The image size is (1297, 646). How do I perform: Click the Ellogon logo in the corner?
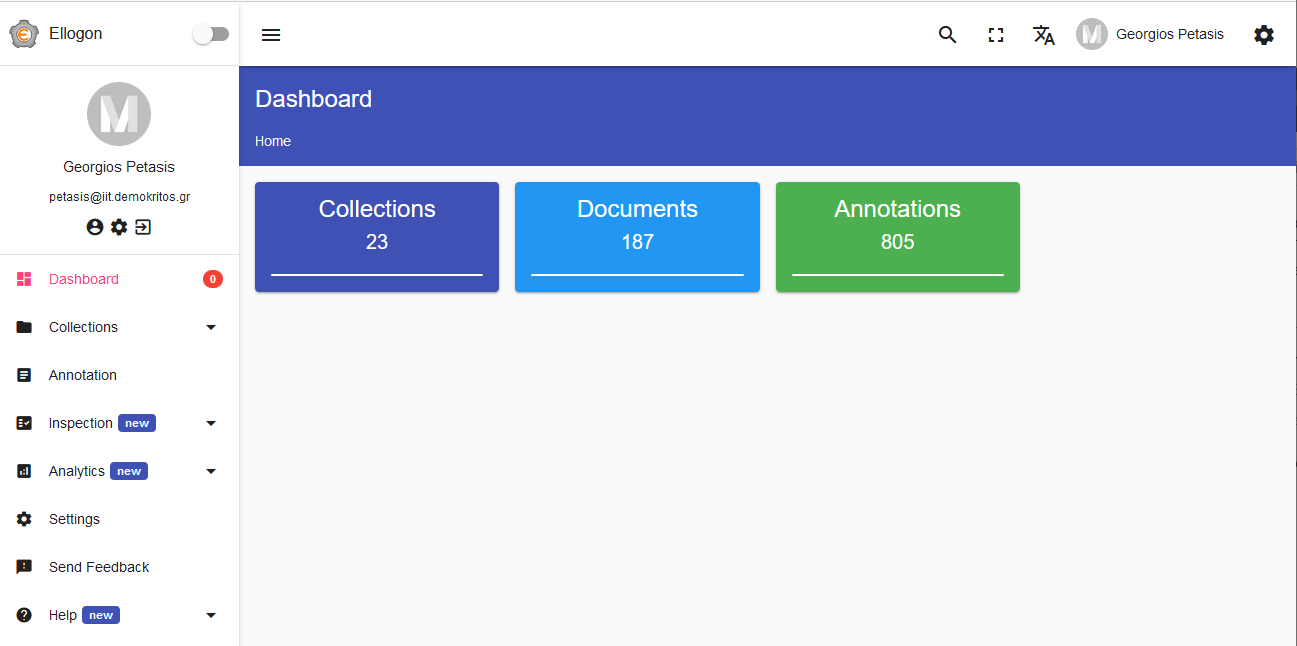23,33
